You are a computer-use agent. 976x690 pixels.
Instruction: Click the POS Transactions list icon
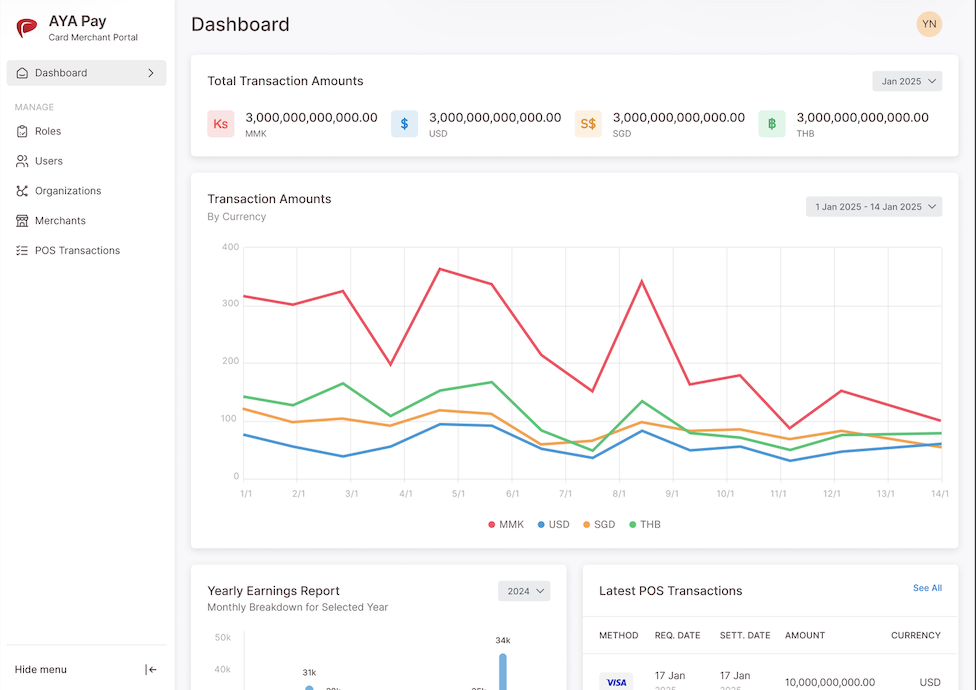(x=22, y=251)
